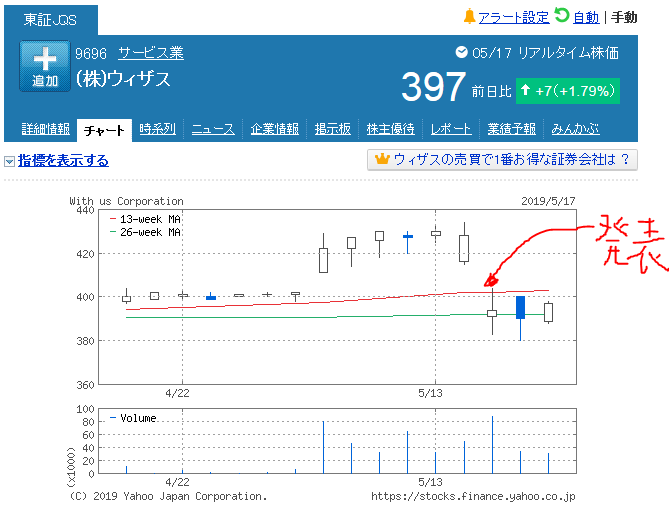Switch to the 詳細情報 tab

pos(46,129)
